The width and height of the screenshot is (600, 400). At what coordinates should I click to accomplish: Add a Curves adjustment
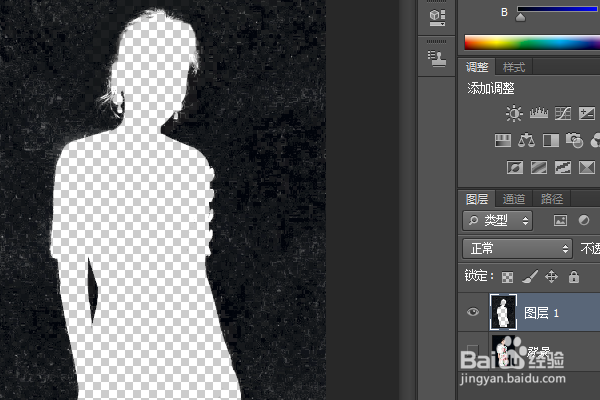point(563,113)
